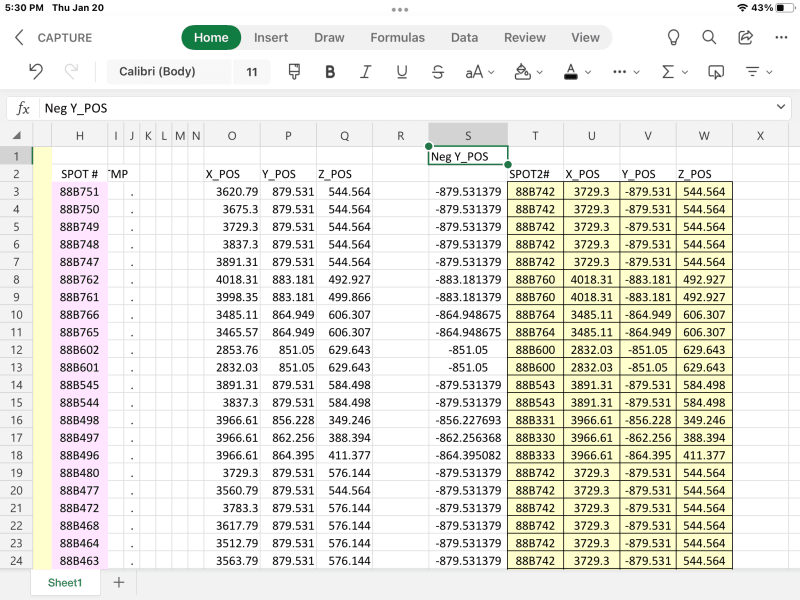This screenshot has width=800, height=600.
Task: Switch to the Review tab
Action: 524,37
